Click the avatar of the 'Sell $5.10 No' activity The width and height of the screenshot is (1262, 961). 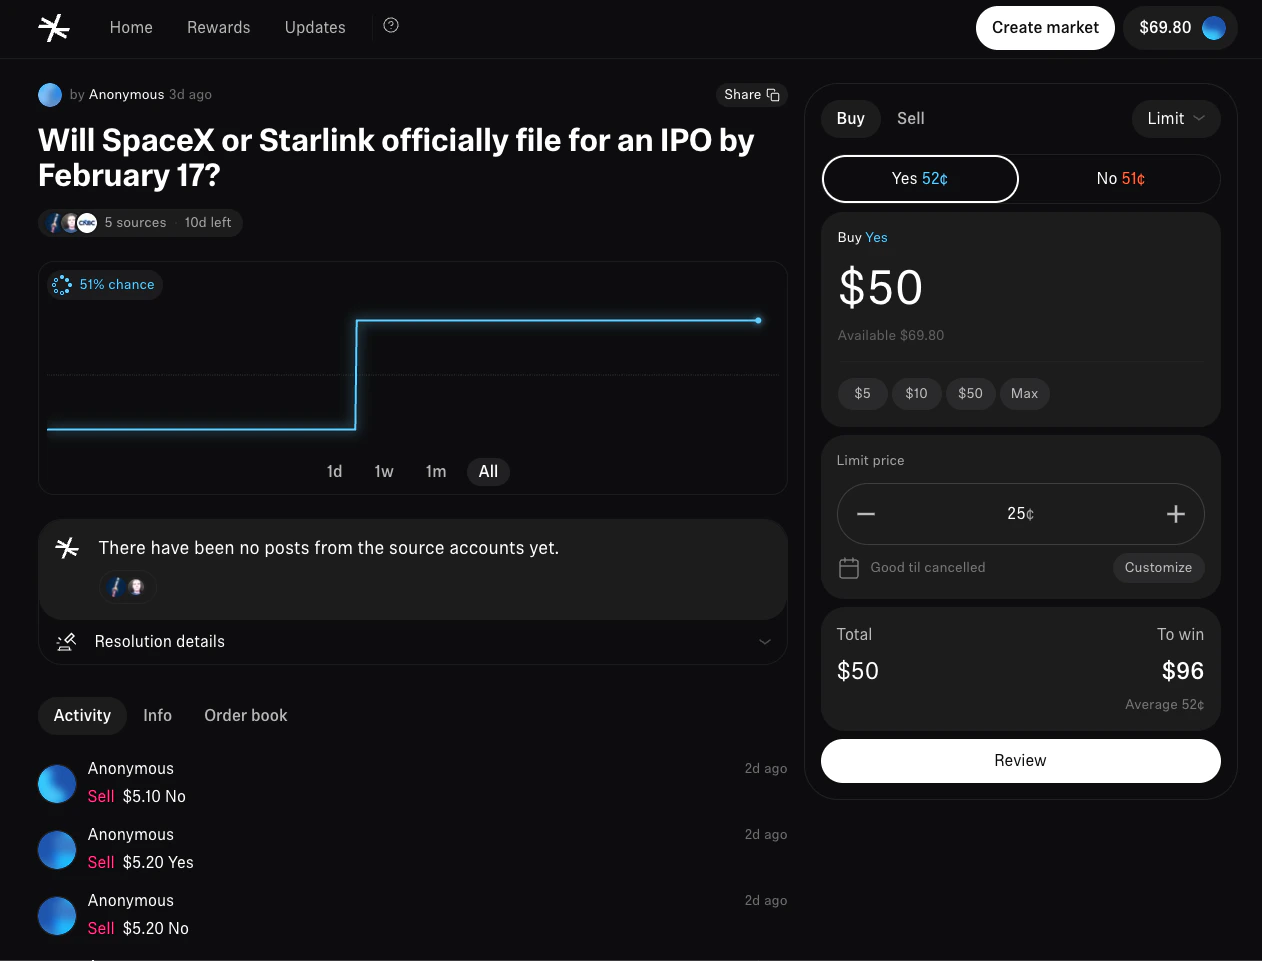57,784
